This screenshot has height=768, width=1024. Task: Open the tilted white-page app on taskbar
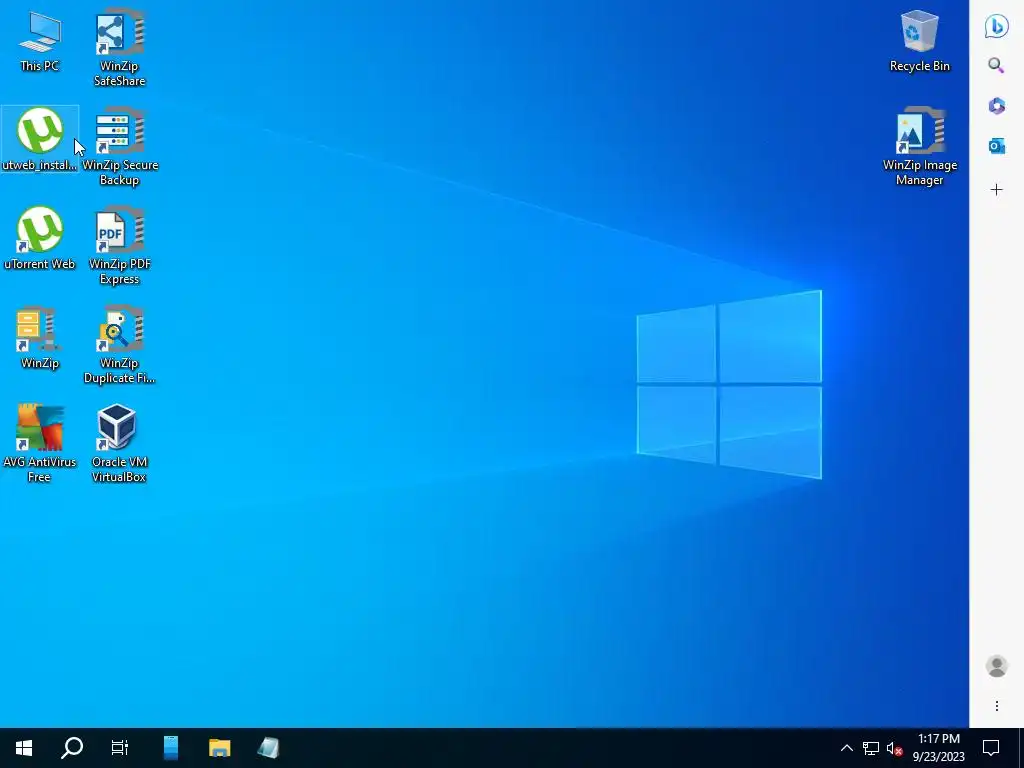(x=268, y=748)
